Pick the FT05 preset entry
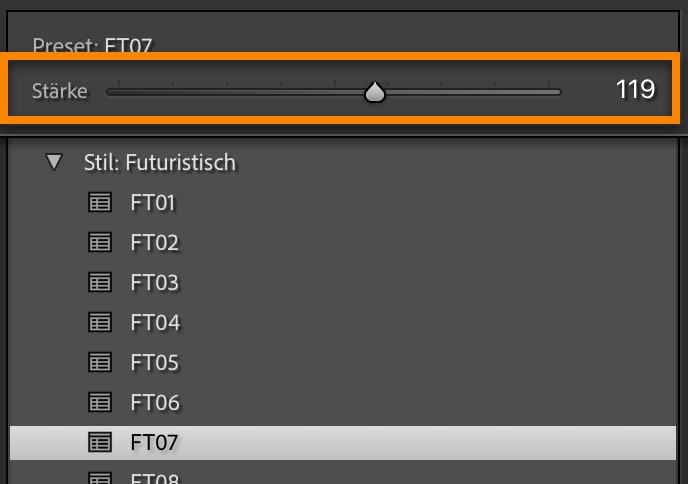The image size is (688, 484). 154,363
